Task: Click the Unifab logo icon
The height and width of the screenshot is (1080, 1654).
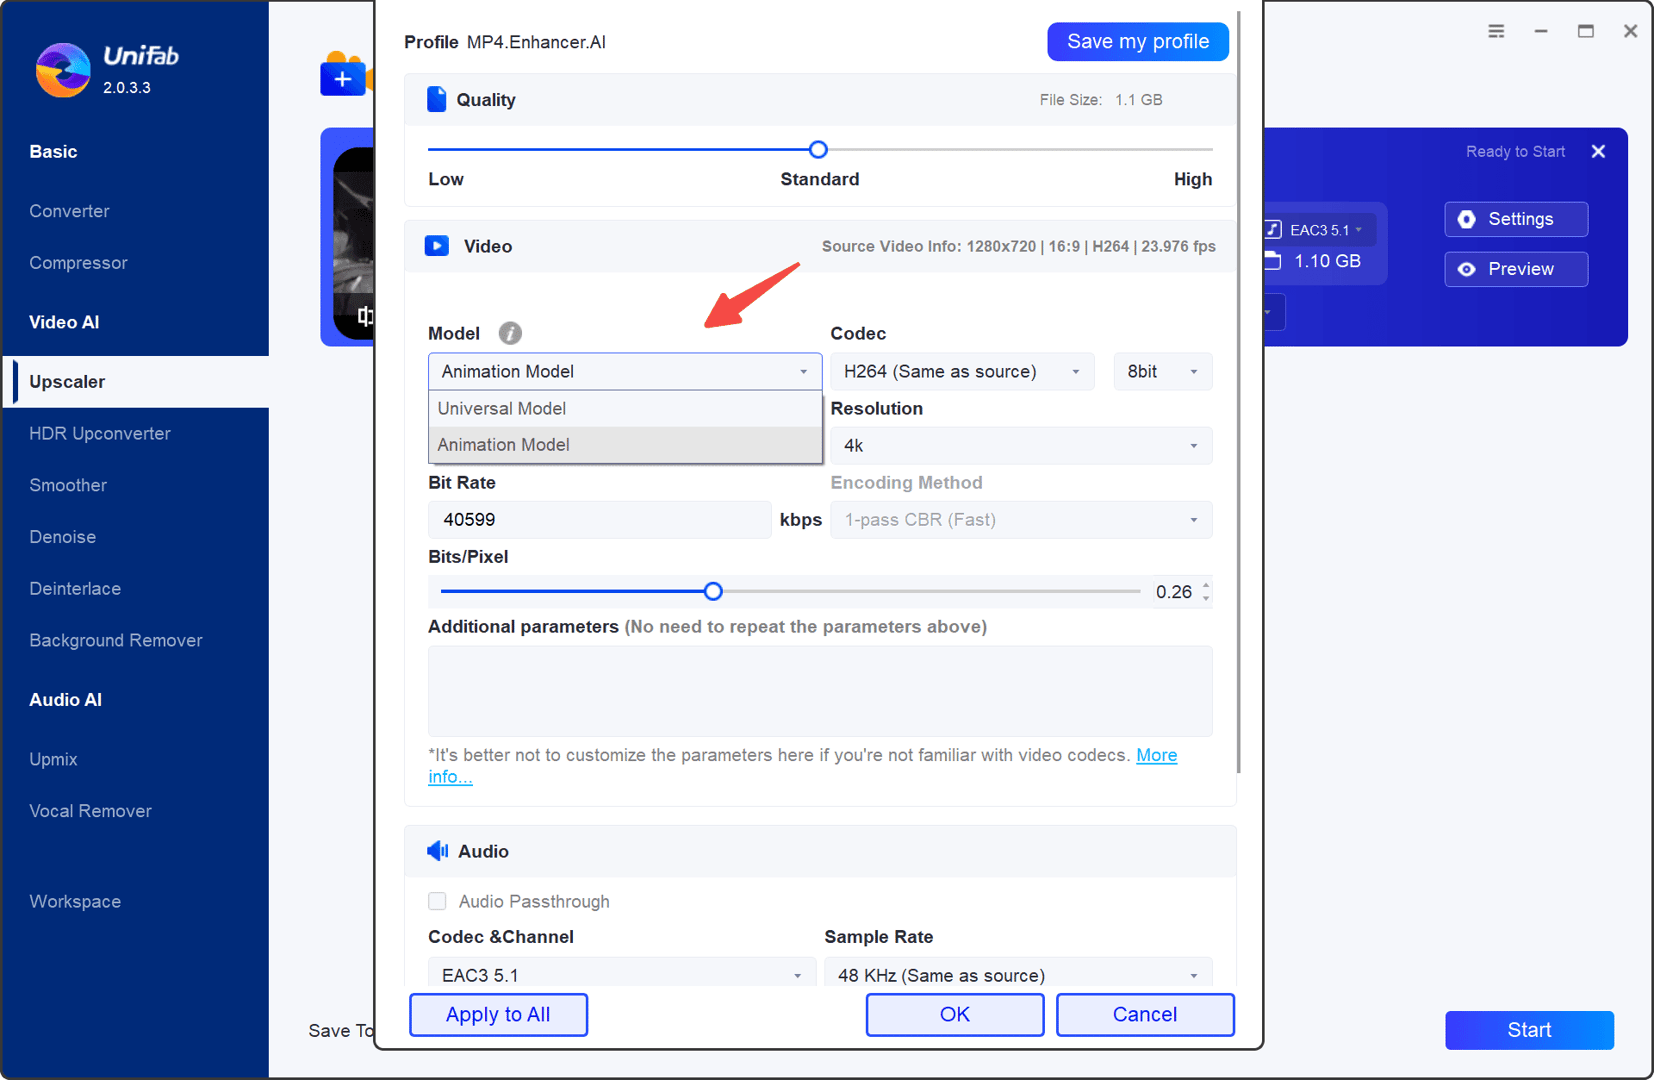Action: 62,70
